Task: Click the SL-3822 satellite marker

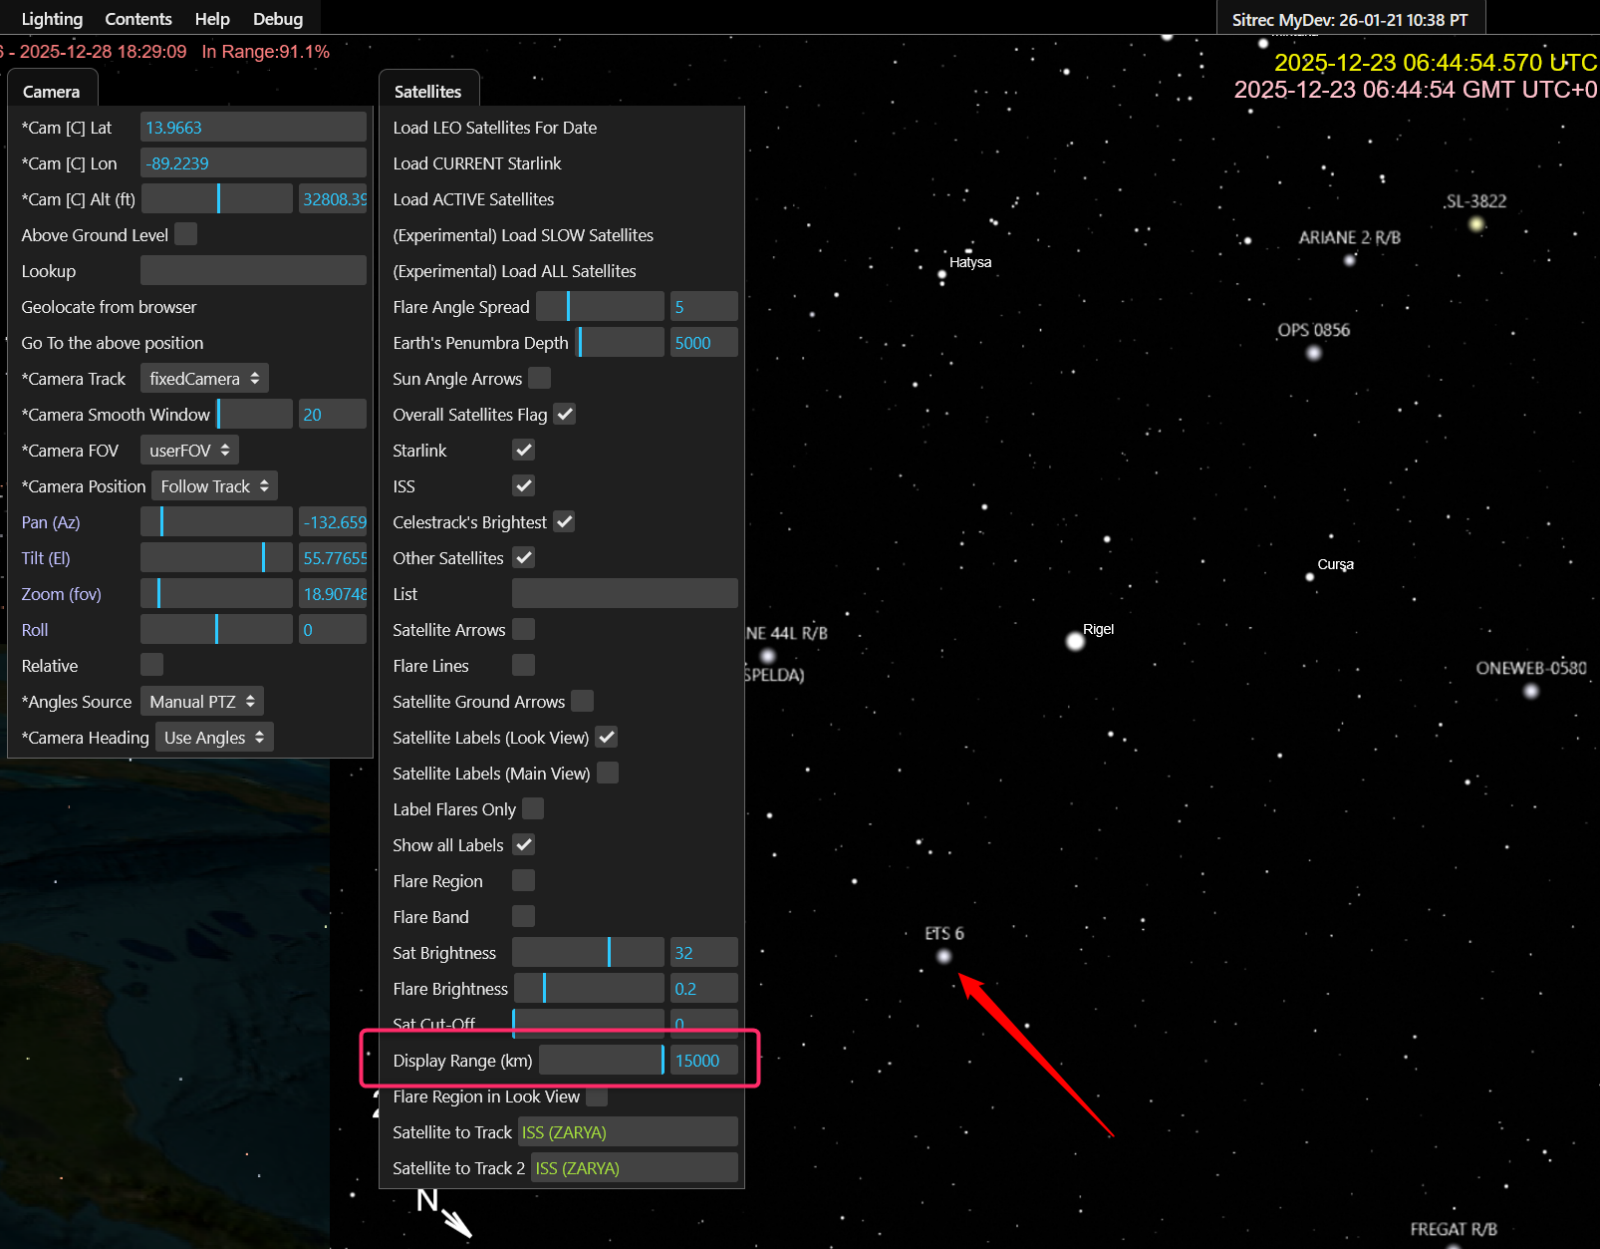Action: (1476, 224)
